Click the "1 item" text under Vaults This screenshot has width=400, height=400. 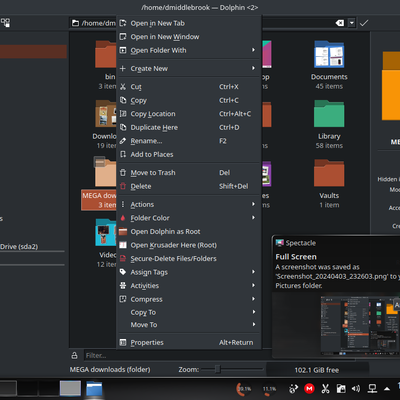coord(329,205)
